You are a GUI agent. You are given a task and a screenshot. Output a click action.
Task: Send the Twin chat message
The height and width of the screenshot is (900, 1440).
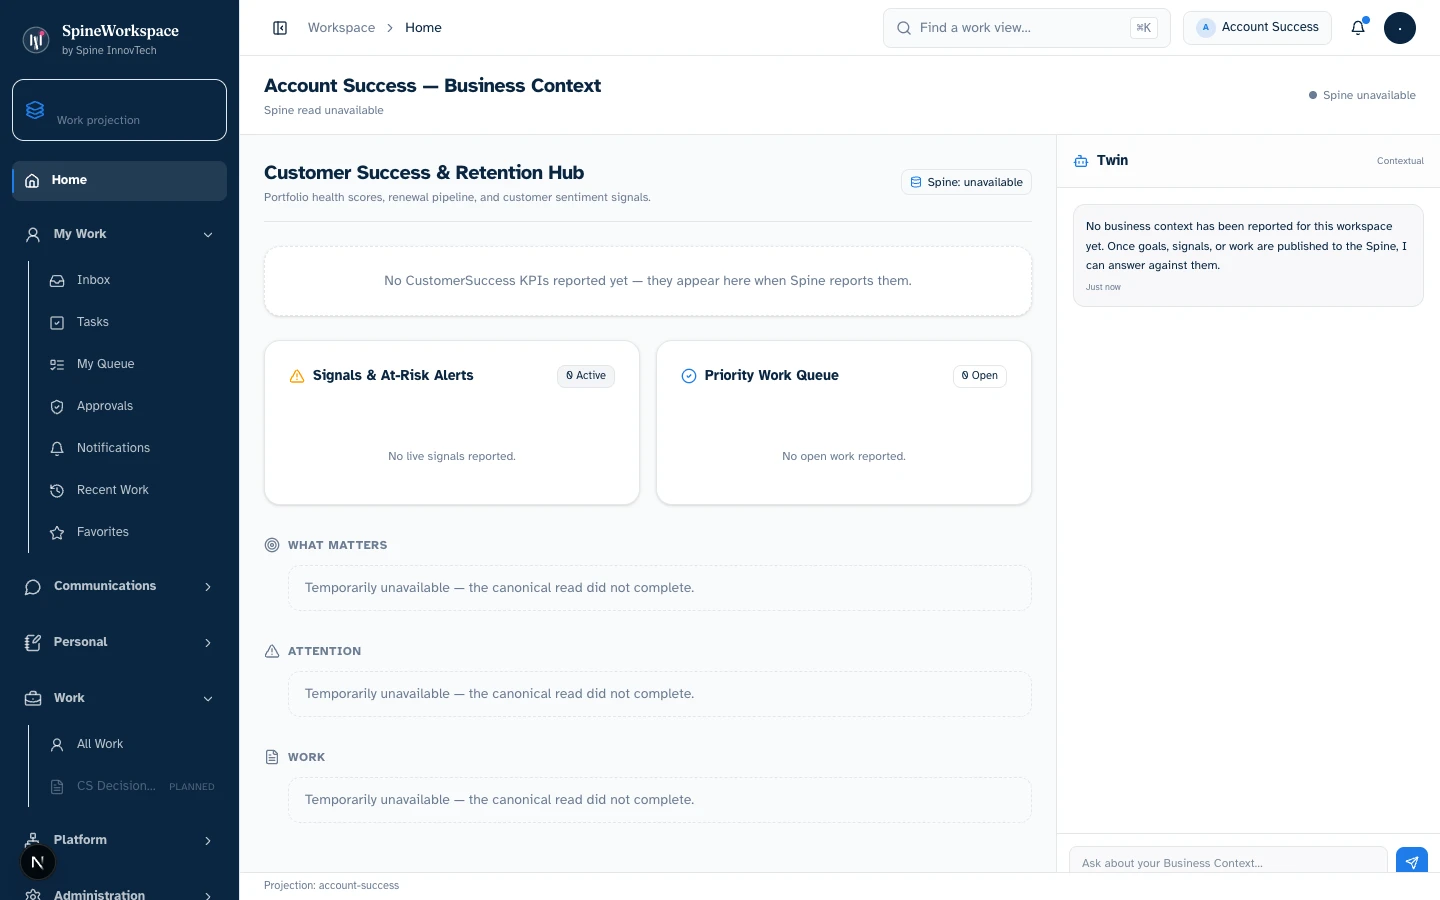(x=1411, y=862)
